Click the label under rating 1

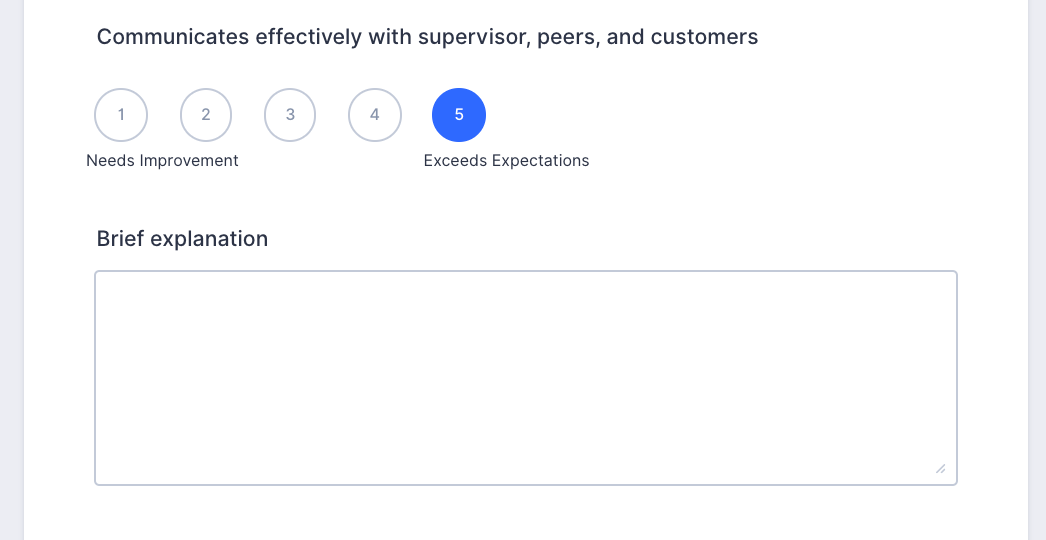[162, 161]
